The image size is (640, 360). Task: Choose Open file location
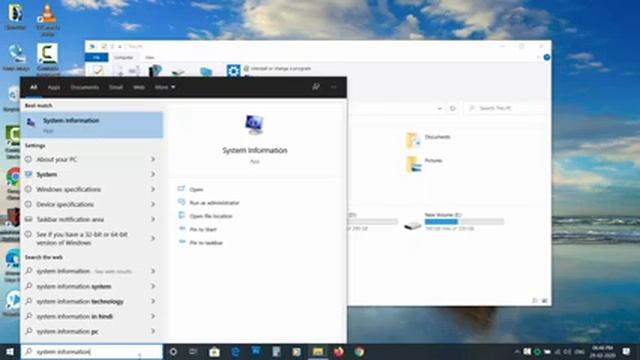(211, 216)
